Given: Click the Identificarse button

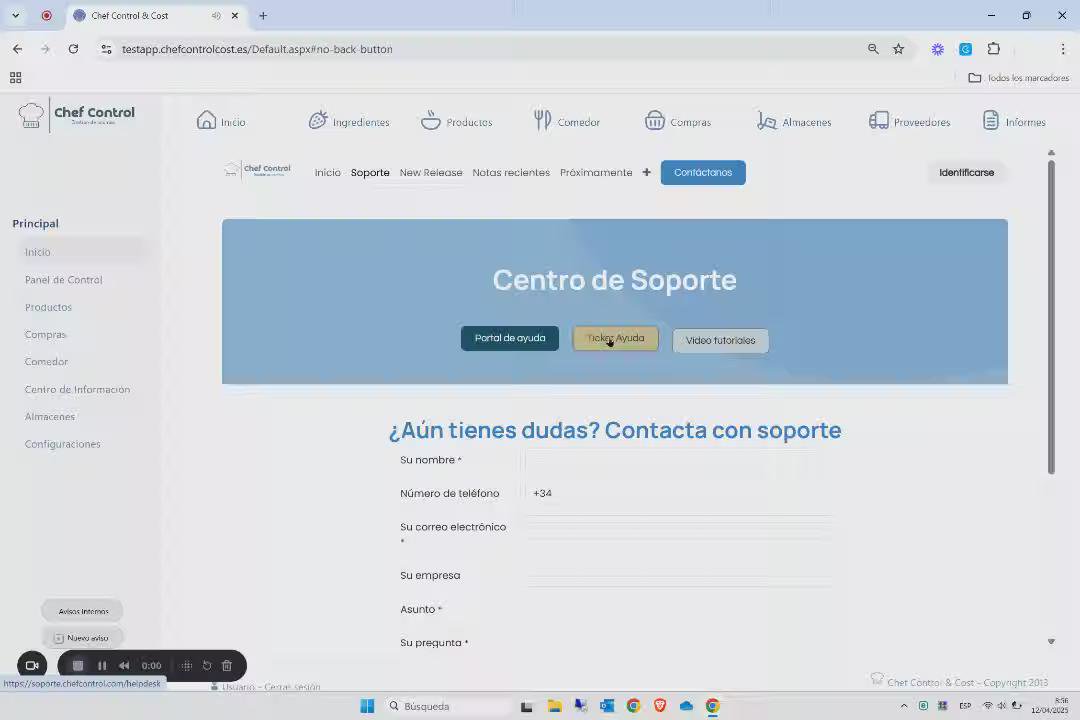Looking at the screenshot, I should (x=966, y=172).
